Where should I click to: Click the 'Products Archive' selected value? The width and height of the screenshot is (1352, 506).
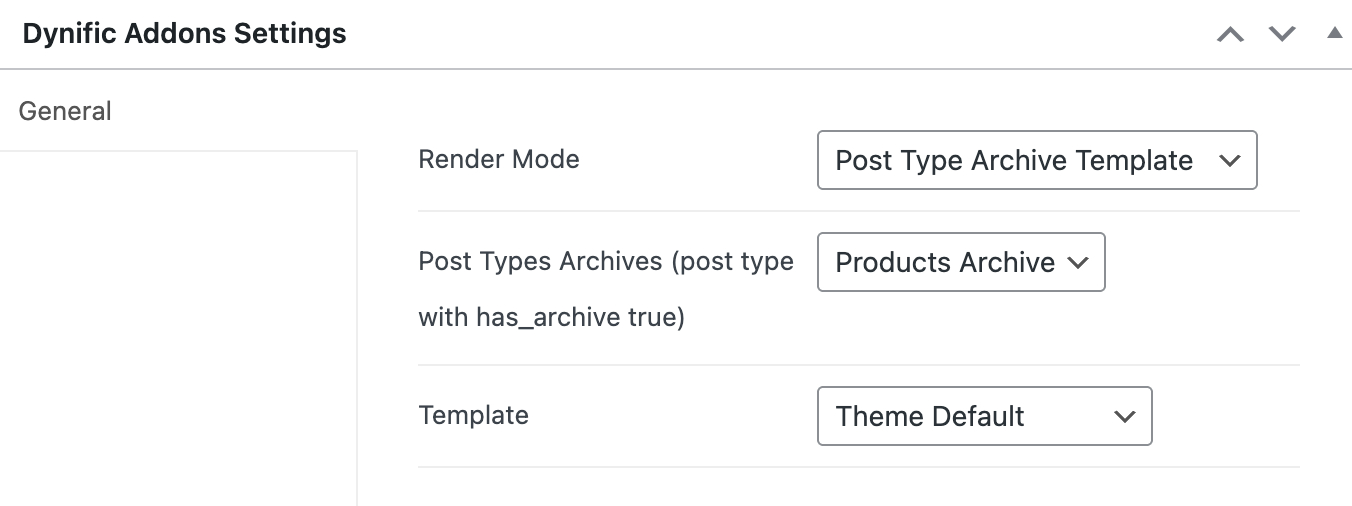(944, 263)
